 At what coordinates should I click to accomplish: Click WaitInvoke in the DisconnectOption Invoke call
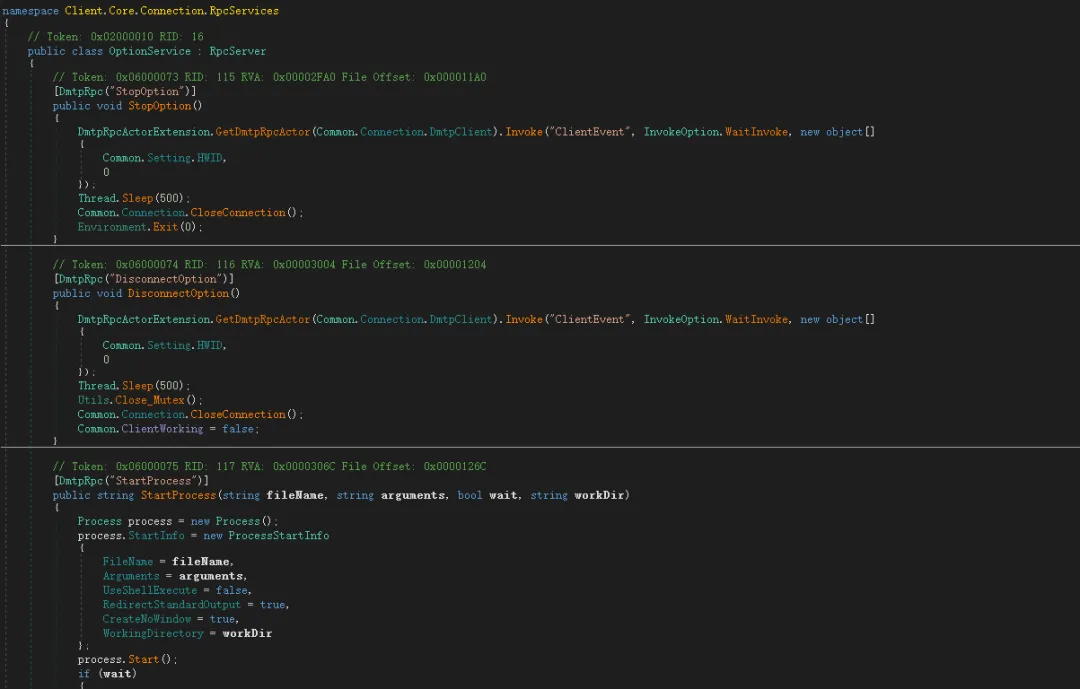coord(756,319)
